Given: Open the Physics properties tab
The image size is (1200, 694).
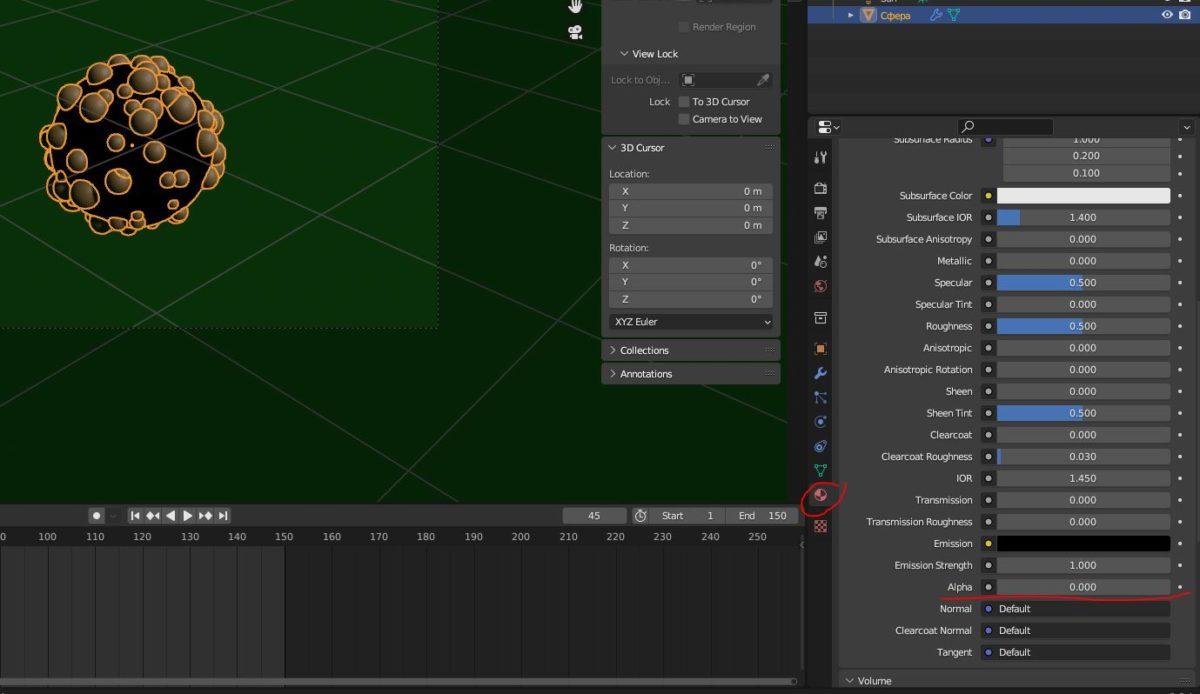Looking at the screenshot, I should click(x=820, y=422).
